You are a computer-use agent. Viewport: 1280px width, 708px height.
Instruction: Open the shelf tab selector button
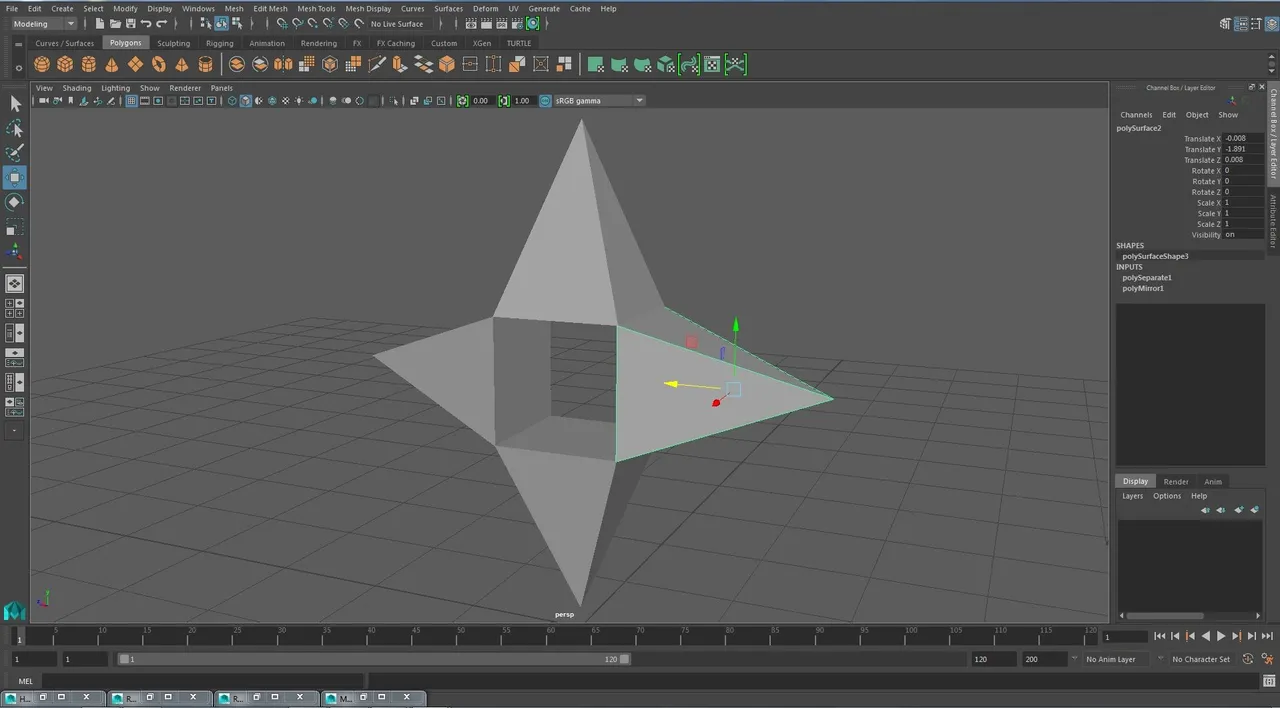(19, 43)
